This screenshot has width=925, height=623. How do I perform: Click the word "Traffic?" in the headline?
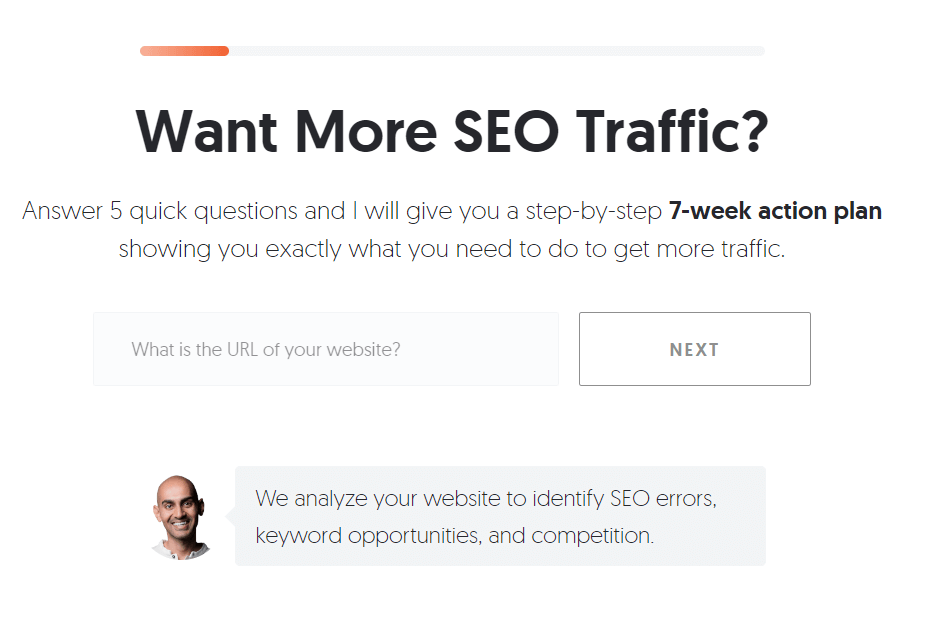pos(673,132)
